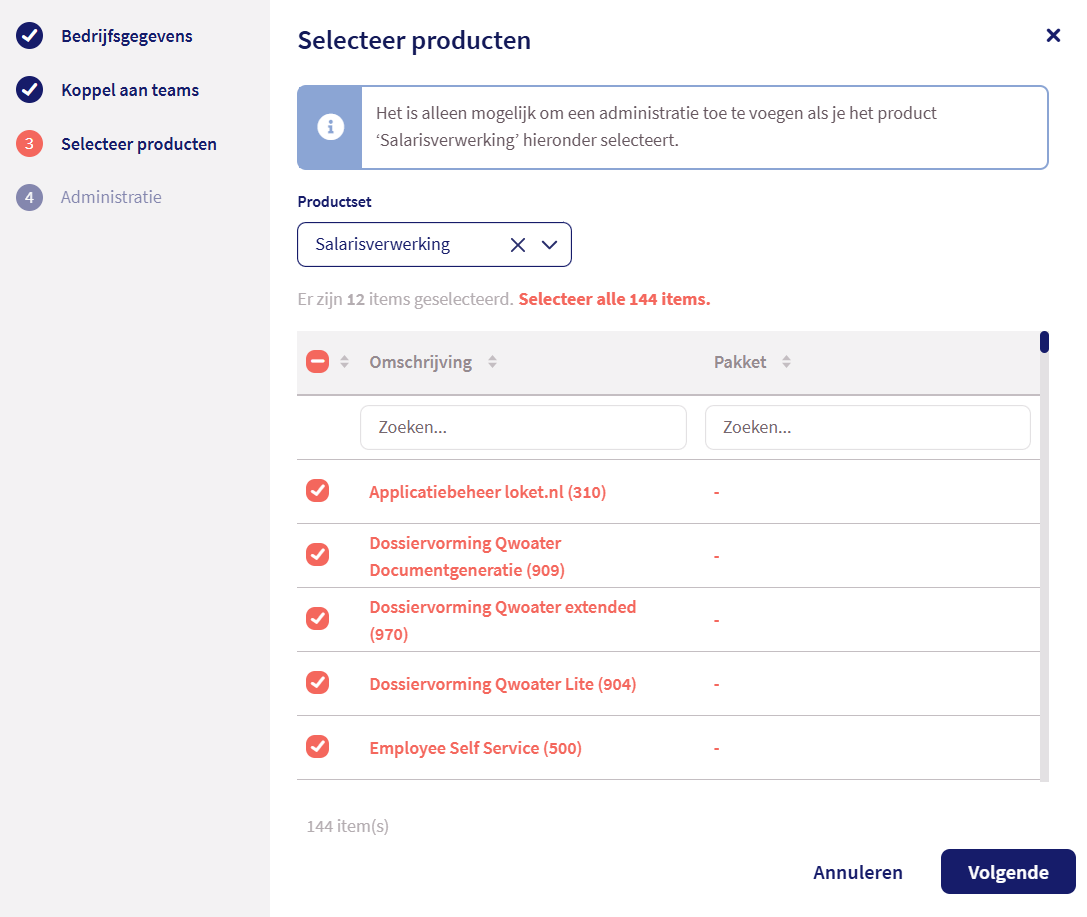Go to Selecteer producten step
The height and width of the screenshot is (917, 1087).
click(x=138, y=144)
